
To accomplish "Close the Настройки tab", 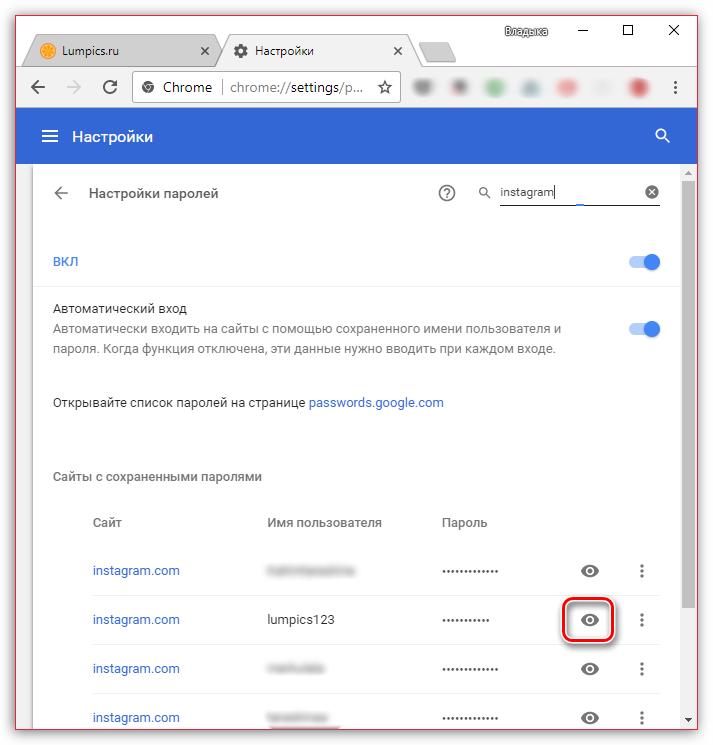I will pyautogui.click(x=398, y=51).
